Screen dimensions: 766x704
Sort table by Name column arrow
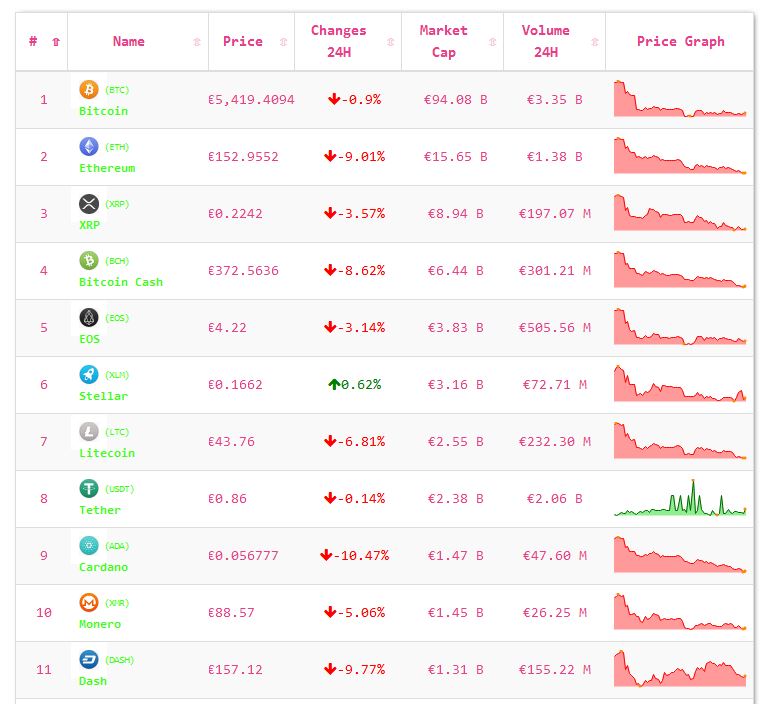click(196, 42)
